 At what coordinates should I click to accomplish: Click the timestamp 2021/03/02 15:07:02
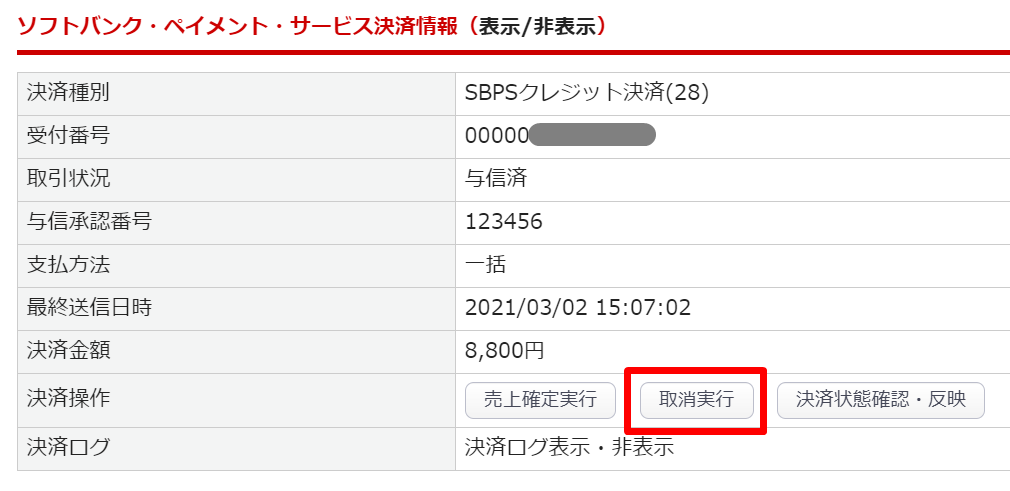click(578, 308)
